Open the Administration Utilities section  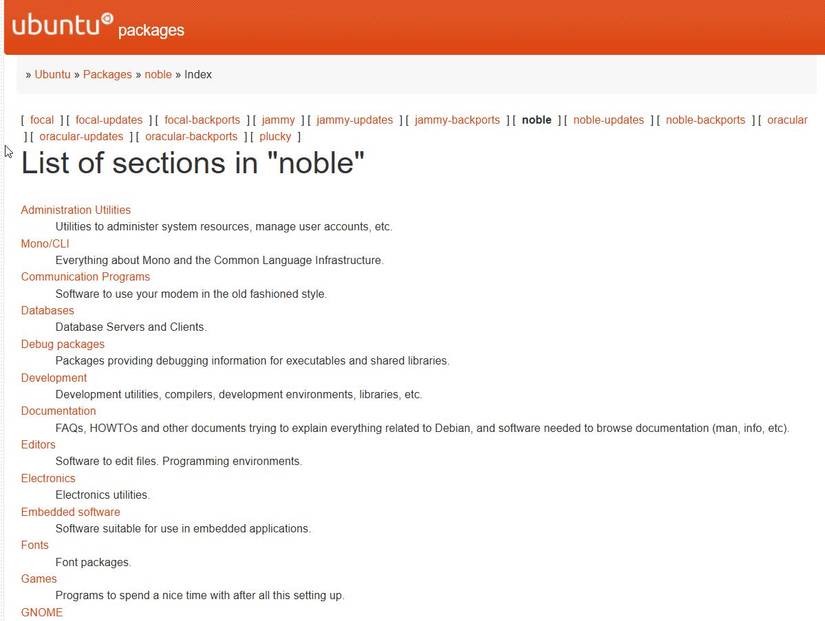(76, 210)
